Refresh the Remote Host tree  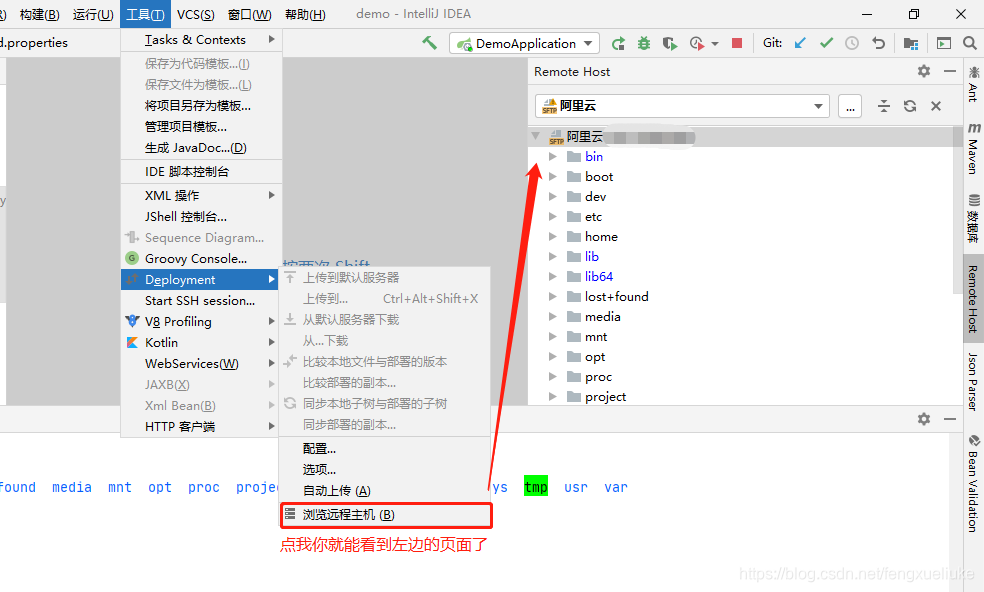click(x=910, y=106)
